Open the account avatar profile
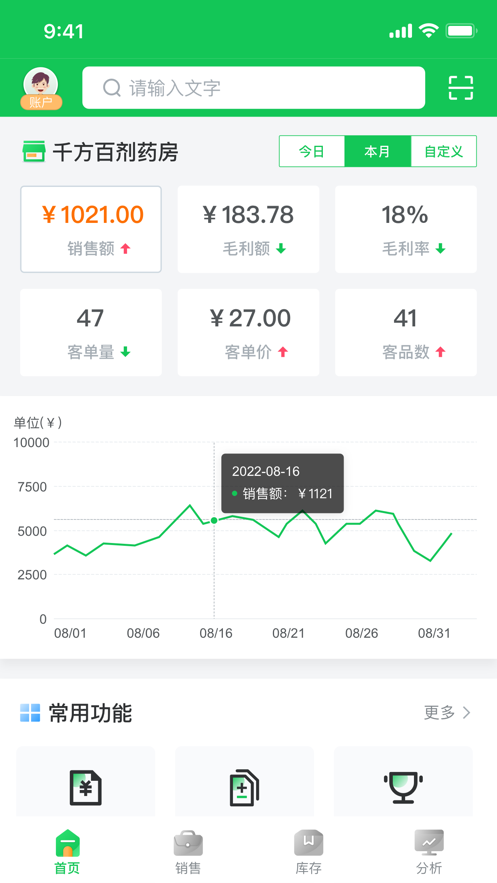Image resolution: width=497 pixels, height=883 pixels. coord(41,88)
